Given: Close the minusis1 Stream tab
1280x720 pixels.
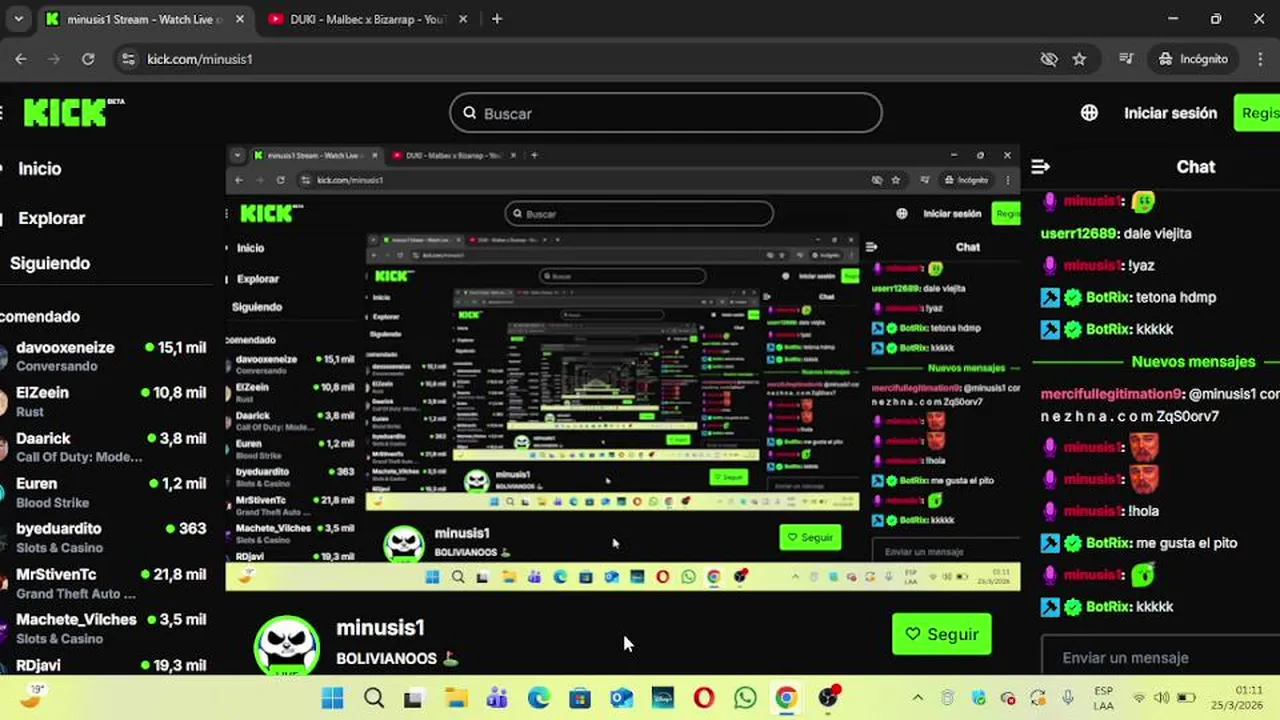Looking at the screenshot, I should click(242, 19).
